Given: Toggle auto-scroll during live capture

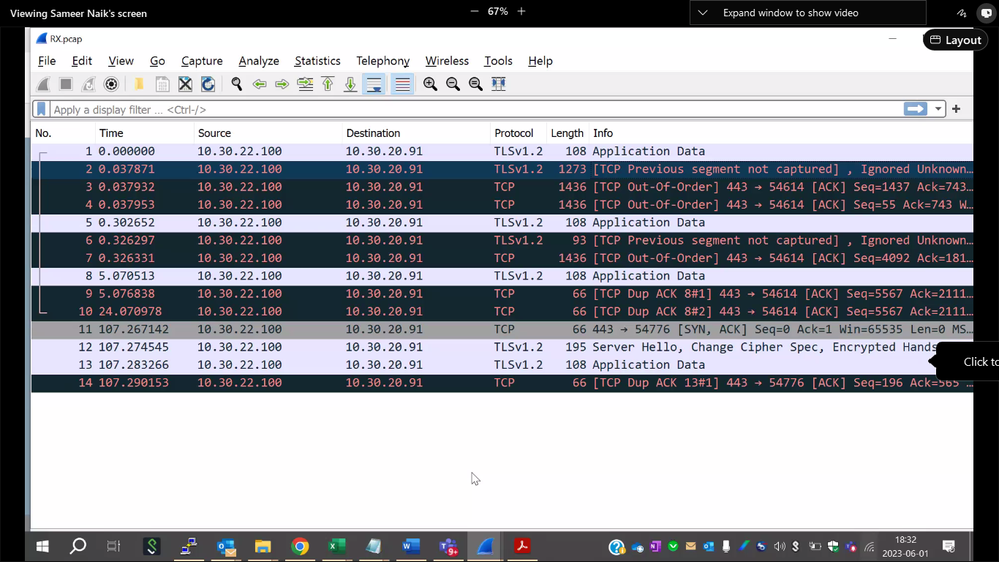Looking at the screenshot, I should [373, 85].
